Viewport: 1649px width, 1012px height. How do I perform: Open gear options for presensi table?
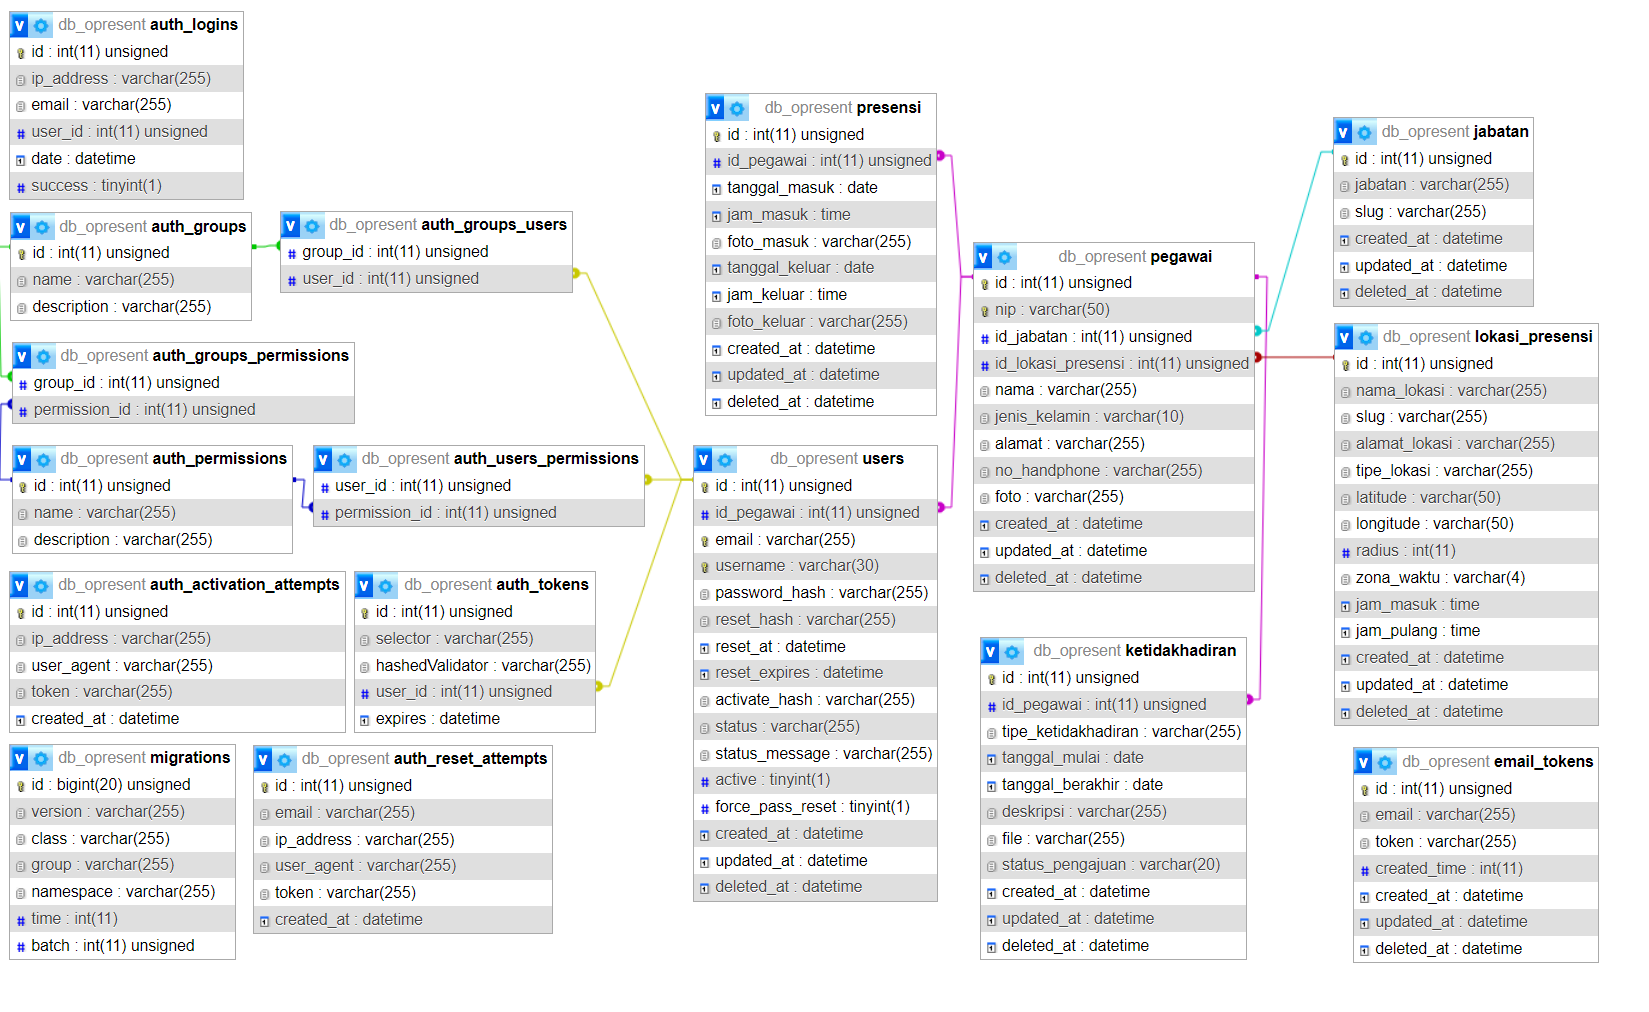(737, 108)
